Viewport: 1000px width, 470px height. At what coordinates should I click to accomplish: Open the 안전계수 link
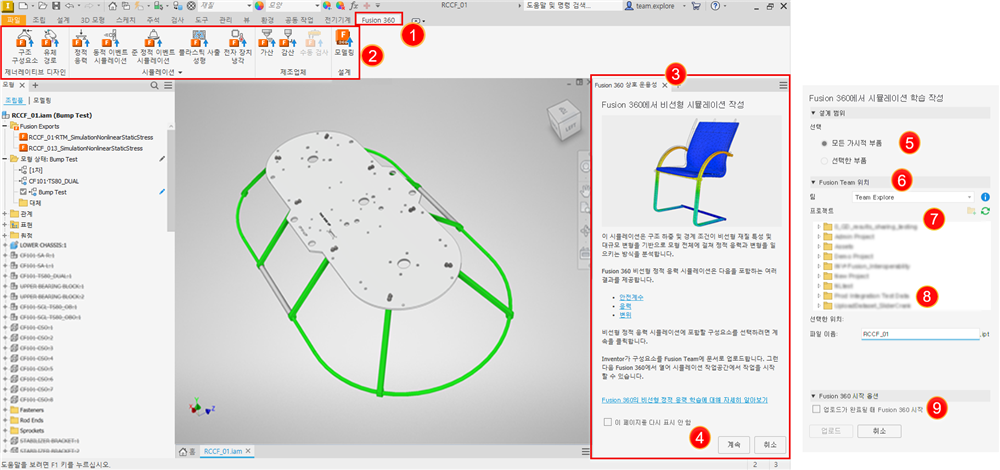(x=629, y=298)
